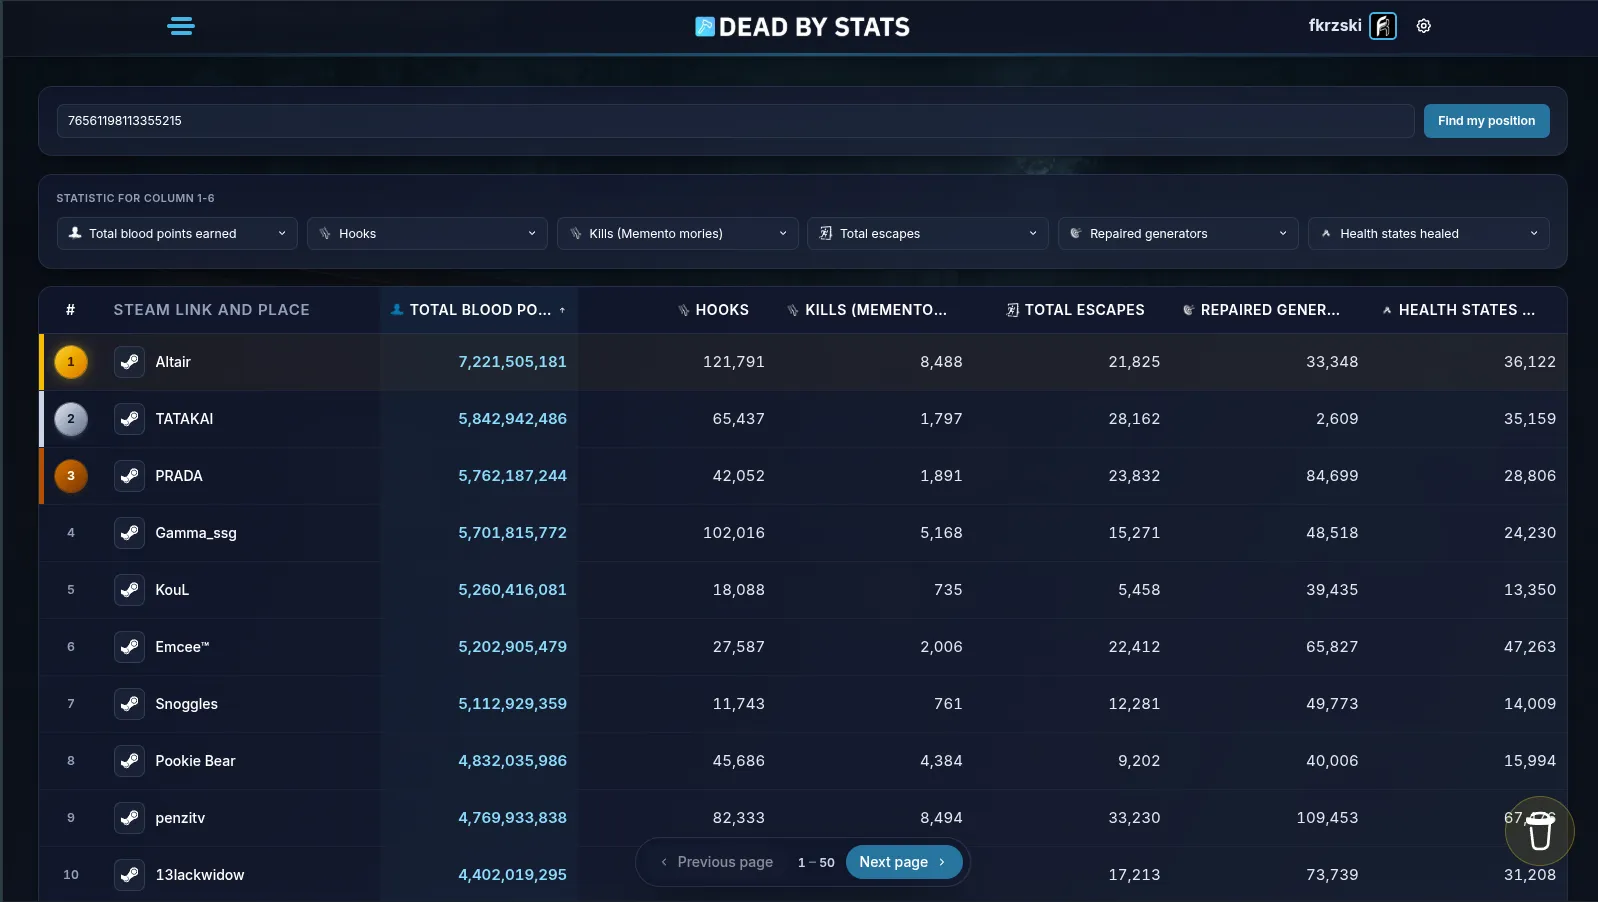Click the Pookie Bear player name
The image size is (1598, 902).
195,761
